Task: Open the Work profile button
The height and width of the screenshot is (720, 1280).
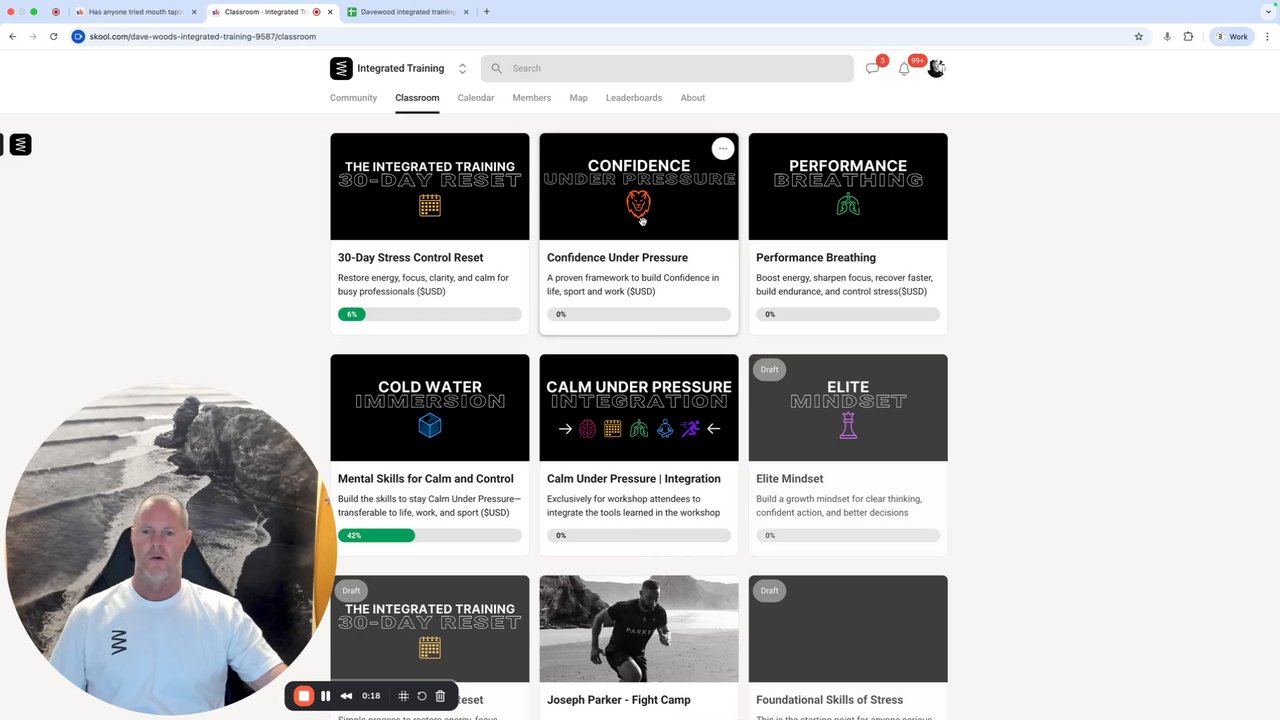Action: click(x=1231, y=37)
